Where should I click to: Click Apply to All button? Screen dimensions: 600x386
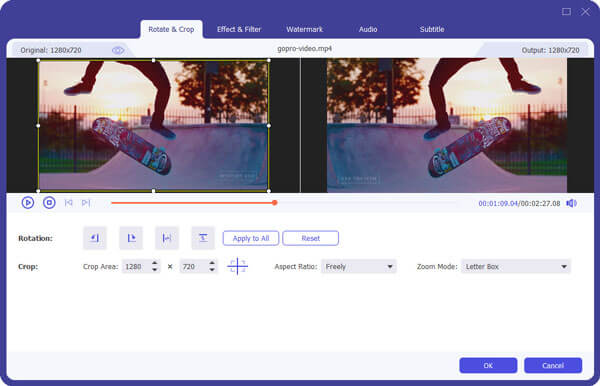click(x=251, y=238)
